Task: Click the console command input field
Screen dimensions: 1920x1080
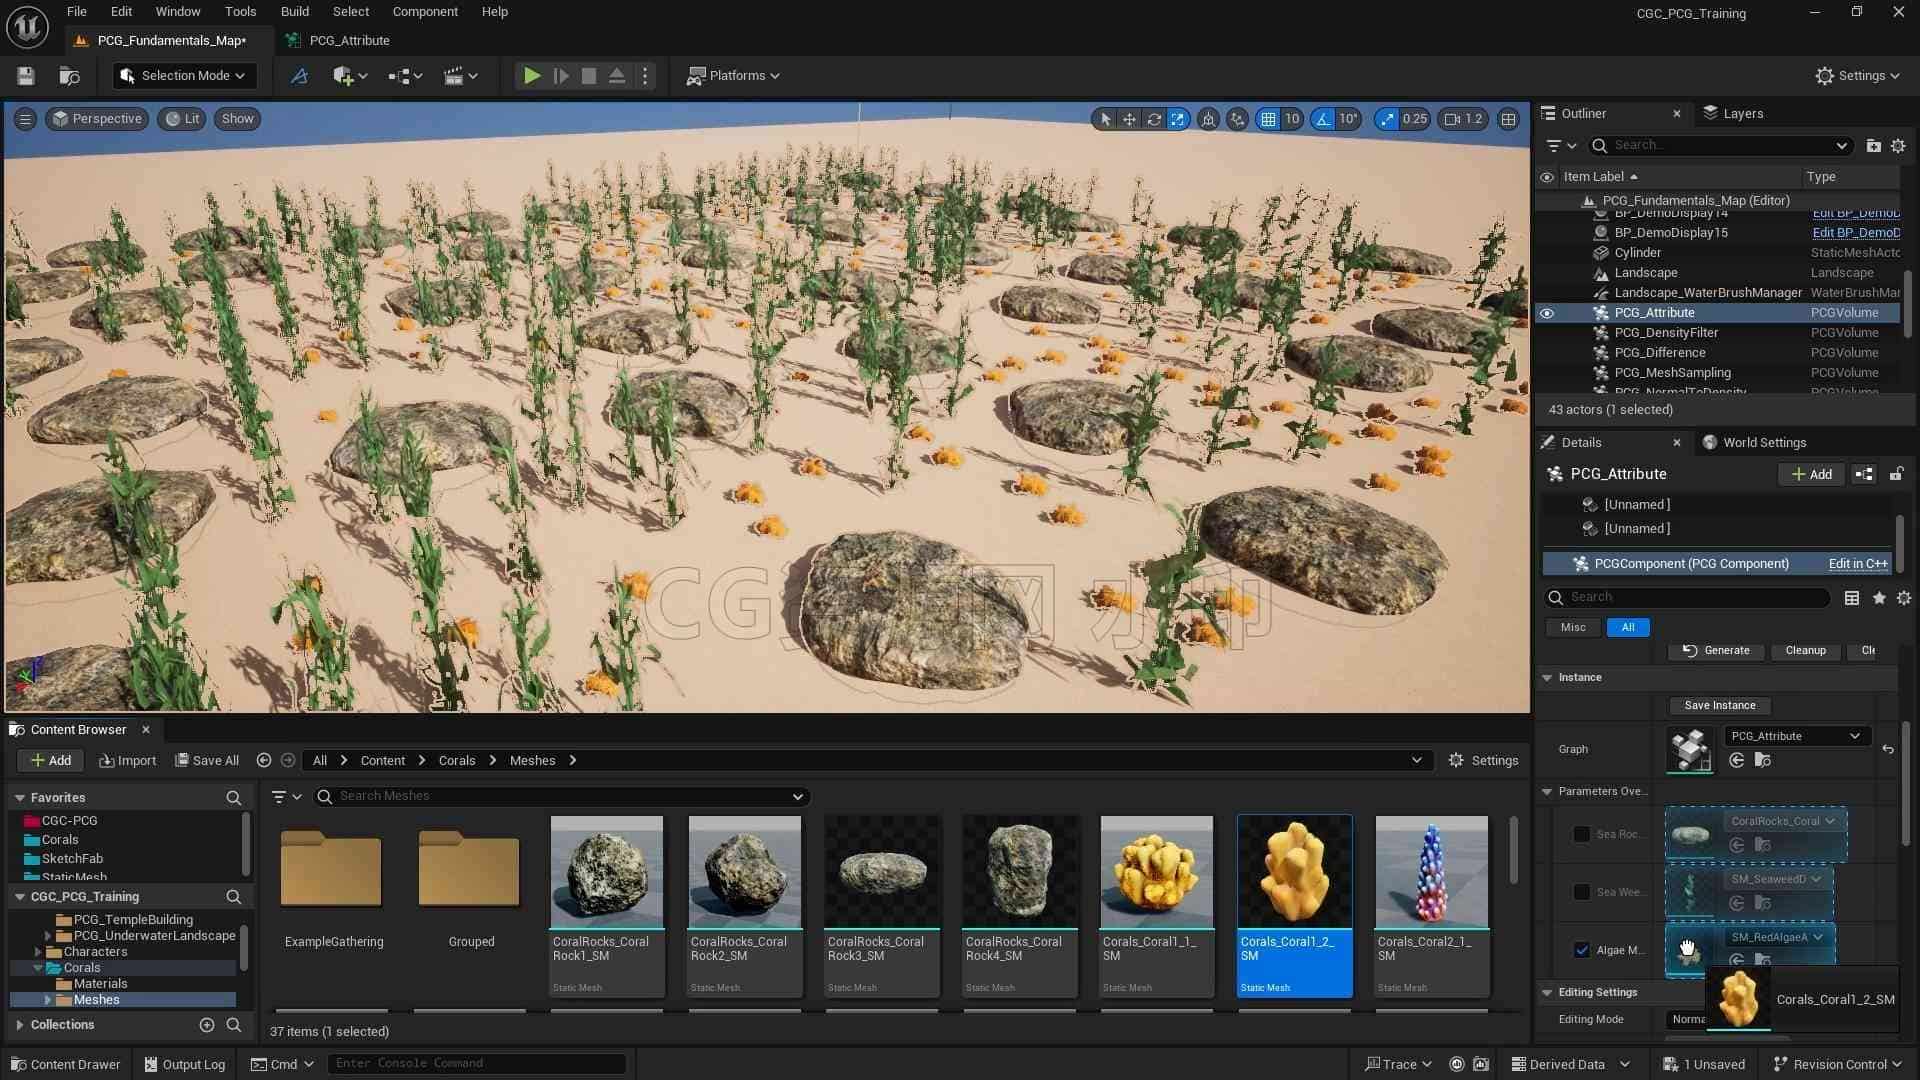Action: pyautogui.click(x=478, y=1064)
